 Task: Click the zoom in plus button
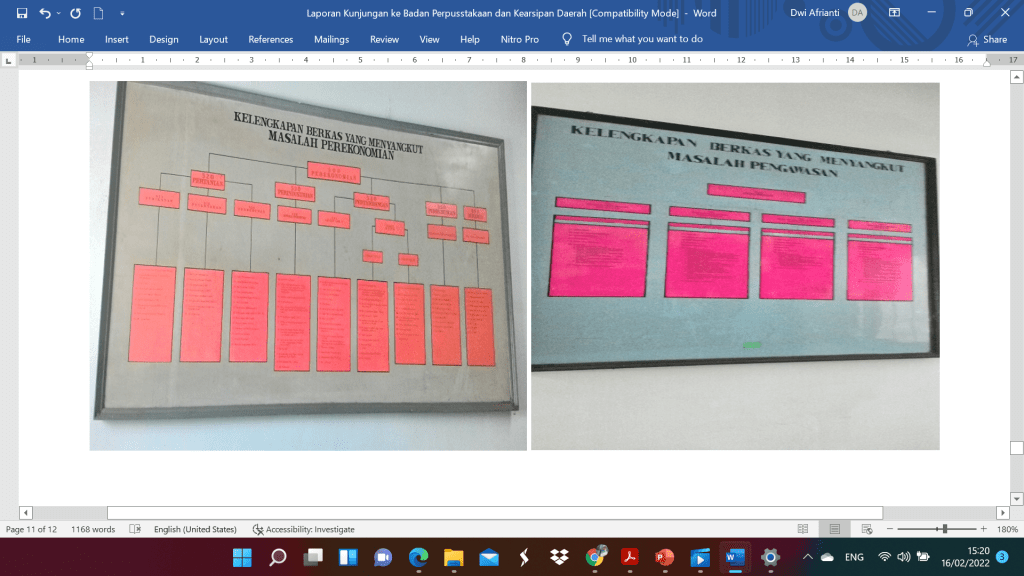point(984,529)
